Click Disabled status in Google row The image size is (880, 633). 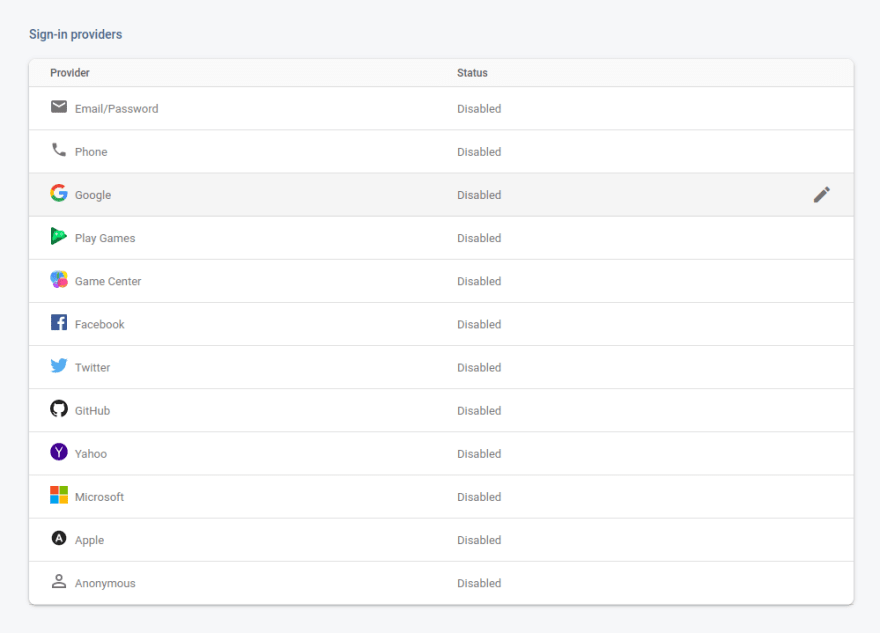(479, 195)
